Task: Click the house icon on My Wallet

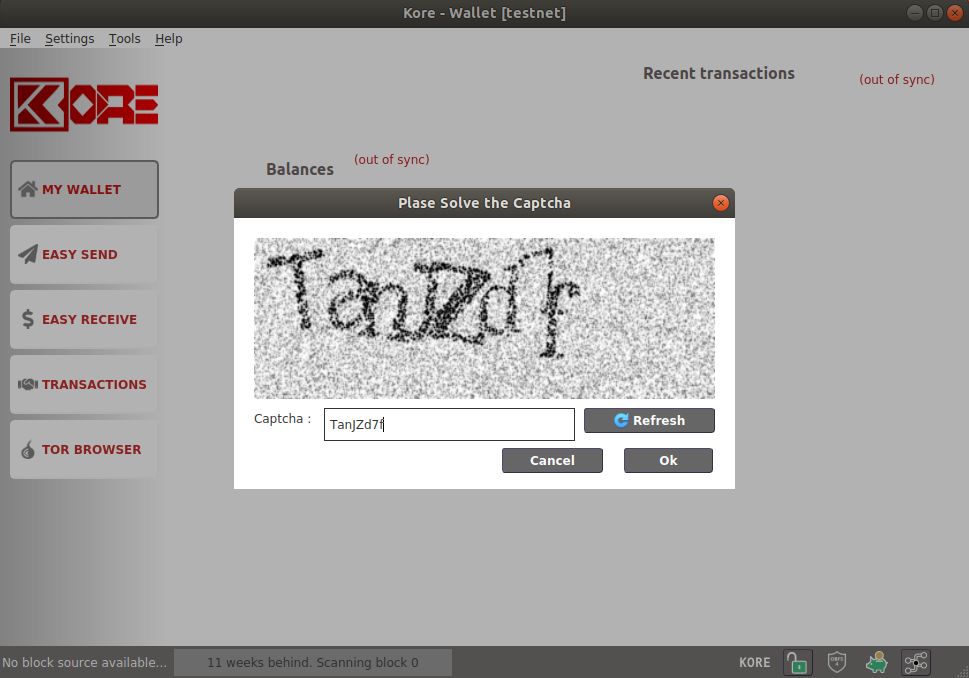Action: point(28,189)
